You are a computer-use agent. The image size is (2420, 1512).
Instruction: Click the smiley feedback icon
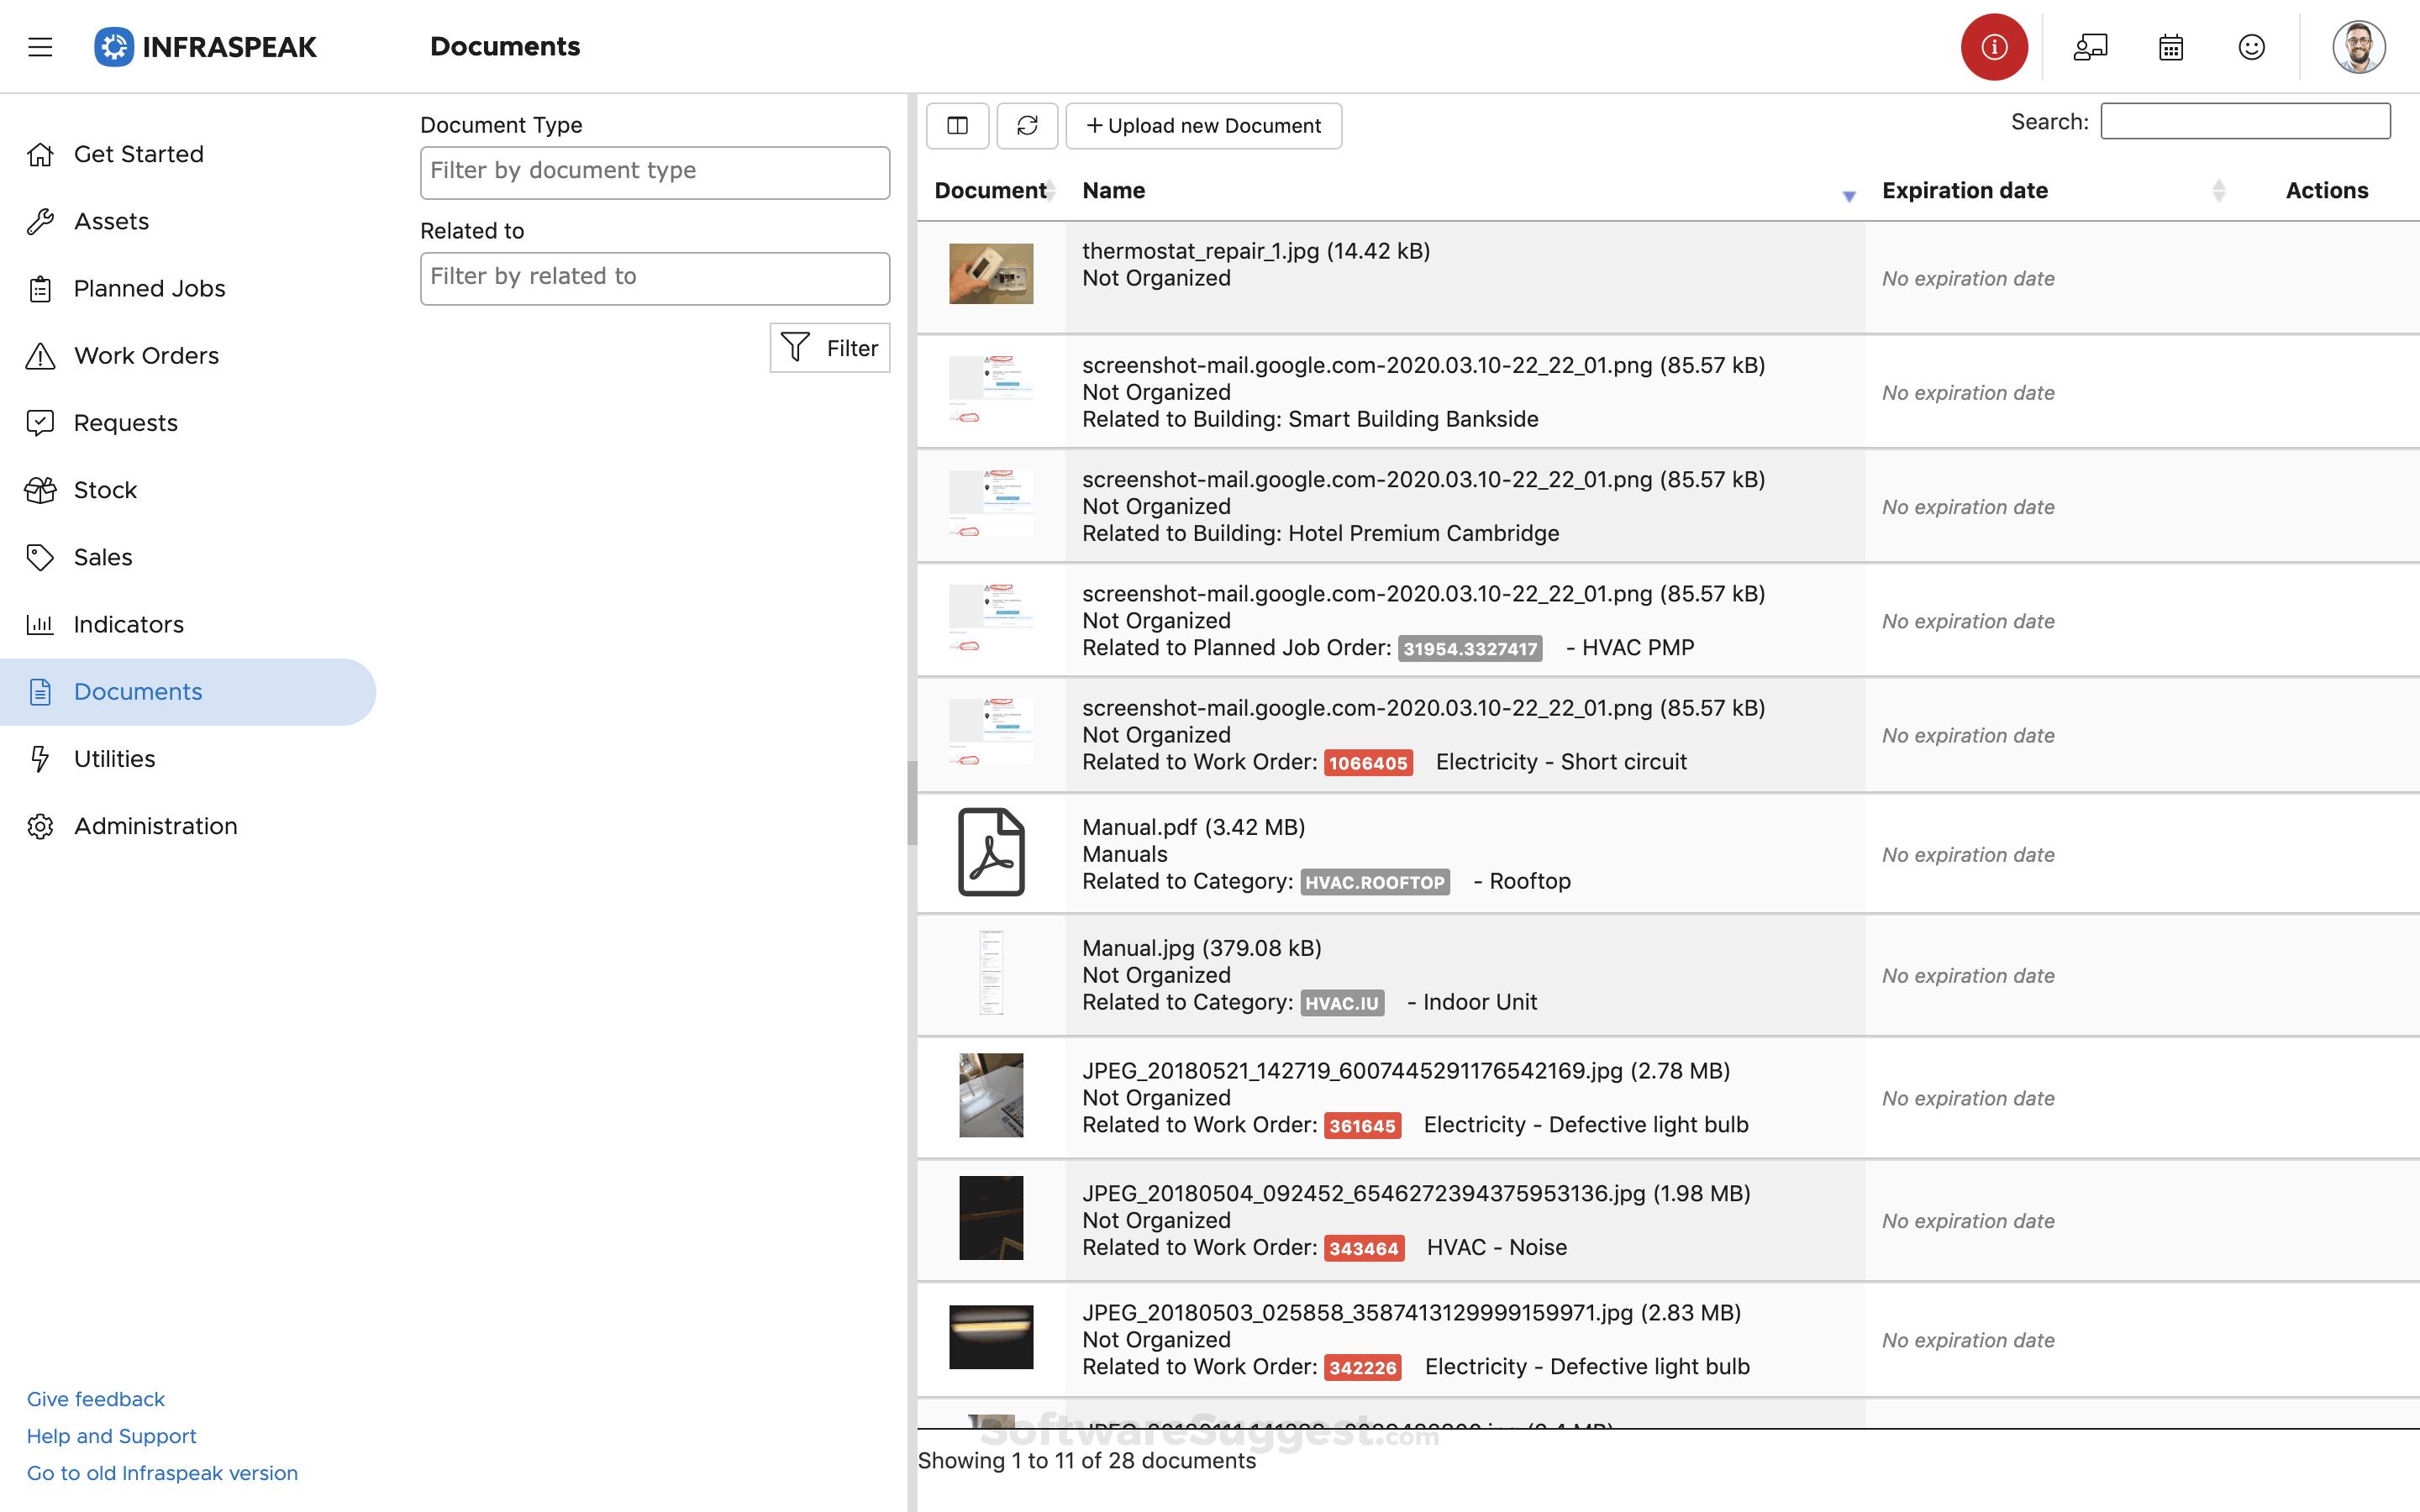[2251, 46]
